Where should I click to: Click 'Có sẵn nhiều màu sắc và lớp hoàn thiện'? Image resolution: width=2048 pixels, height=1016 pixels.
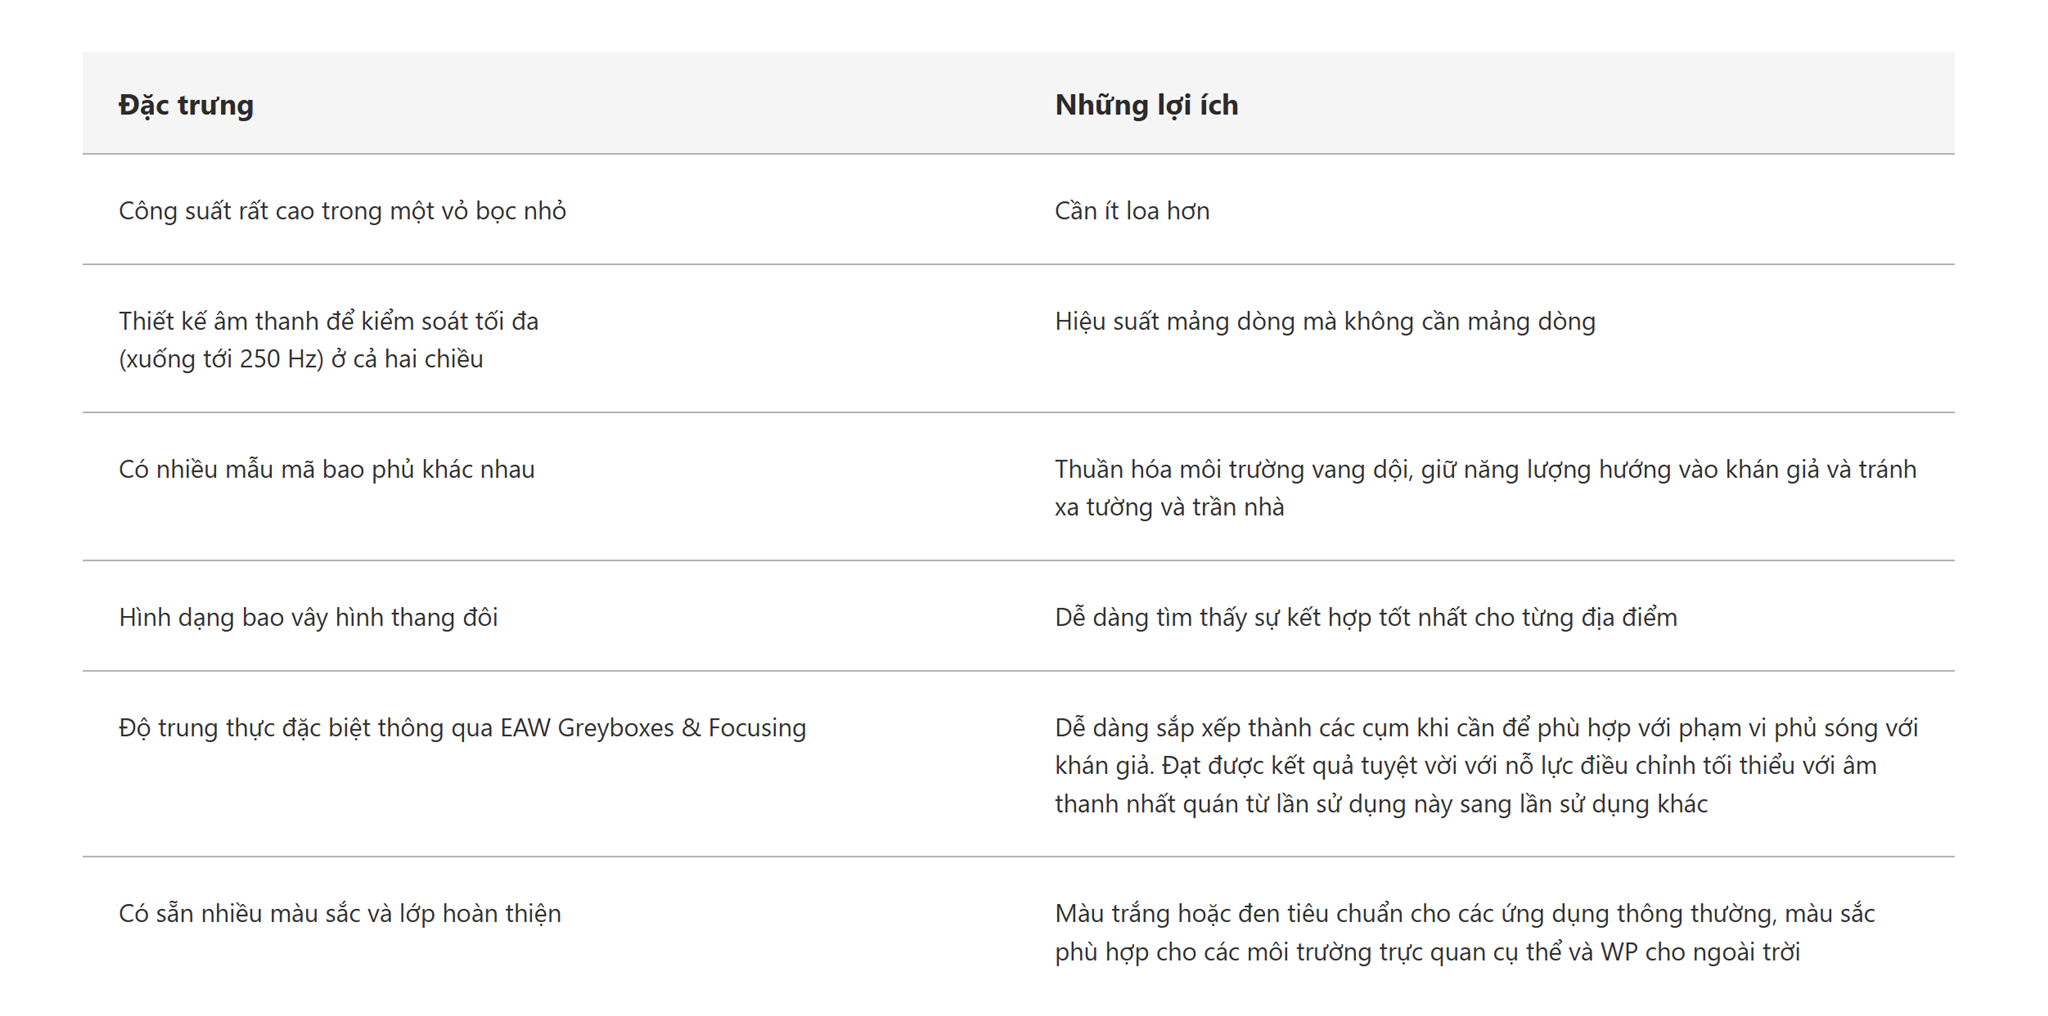[x=340, y=913]
